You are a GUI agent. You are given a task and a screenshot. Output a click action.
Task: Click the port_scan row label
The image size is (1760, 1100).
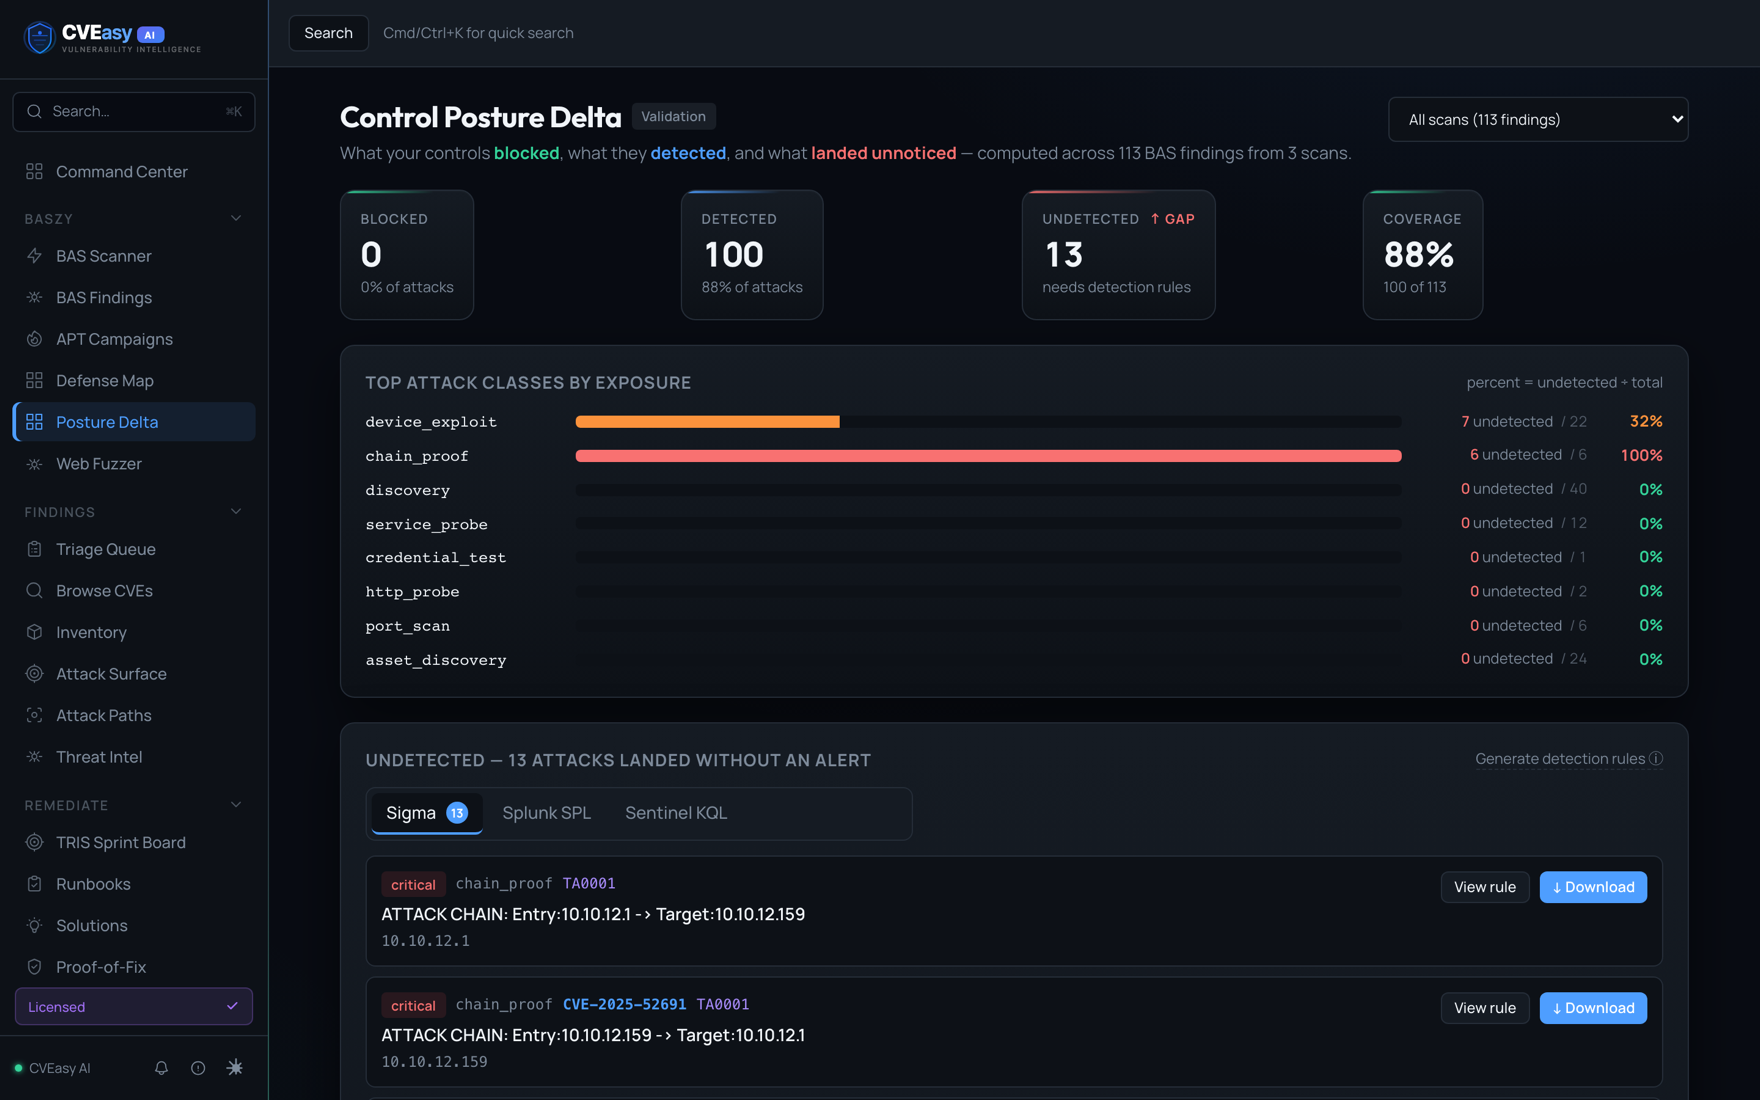[x=408, y=626]
